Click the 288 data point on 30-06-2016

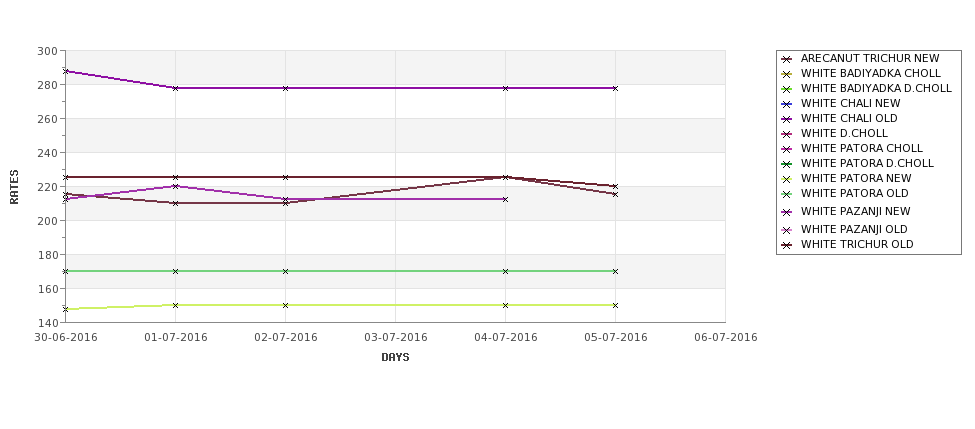point(65,72)
